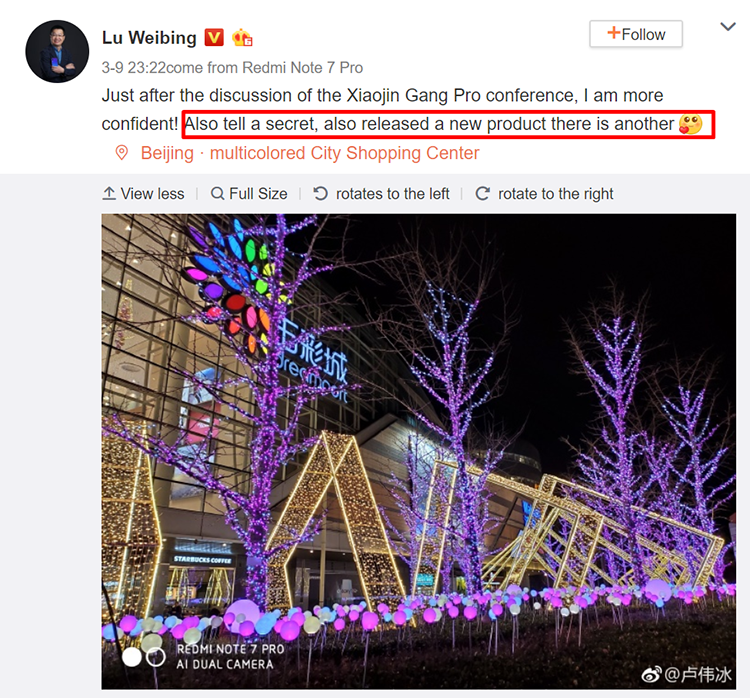The image size is (750, 698).
Task: Click the love-face emoji in the post
Action: tap(690, 124)
